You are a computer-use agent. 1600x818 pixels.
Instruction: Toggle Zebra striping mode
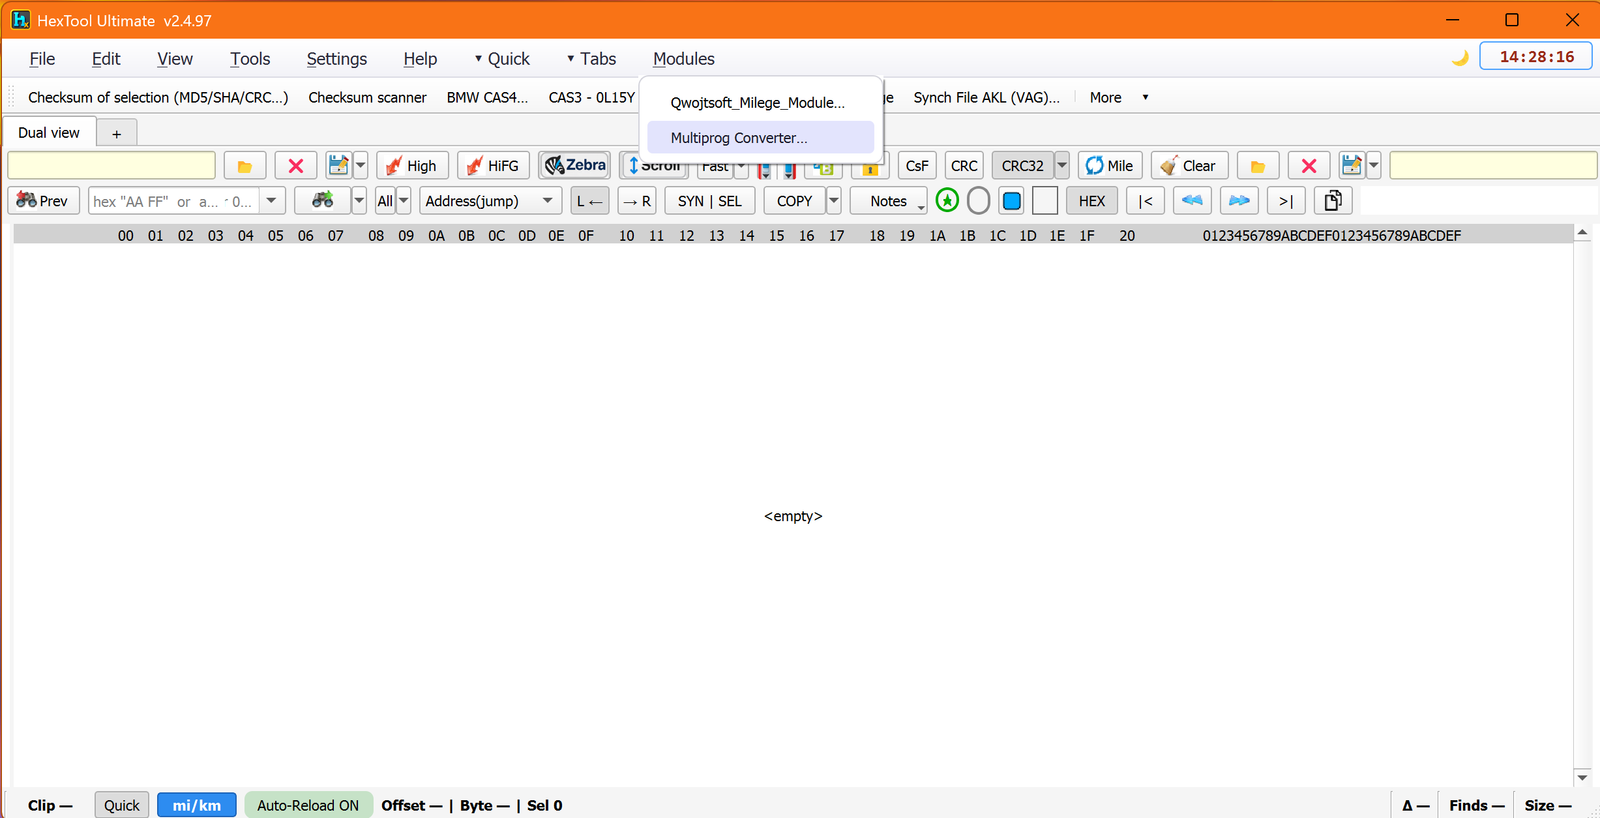[575, 165]
